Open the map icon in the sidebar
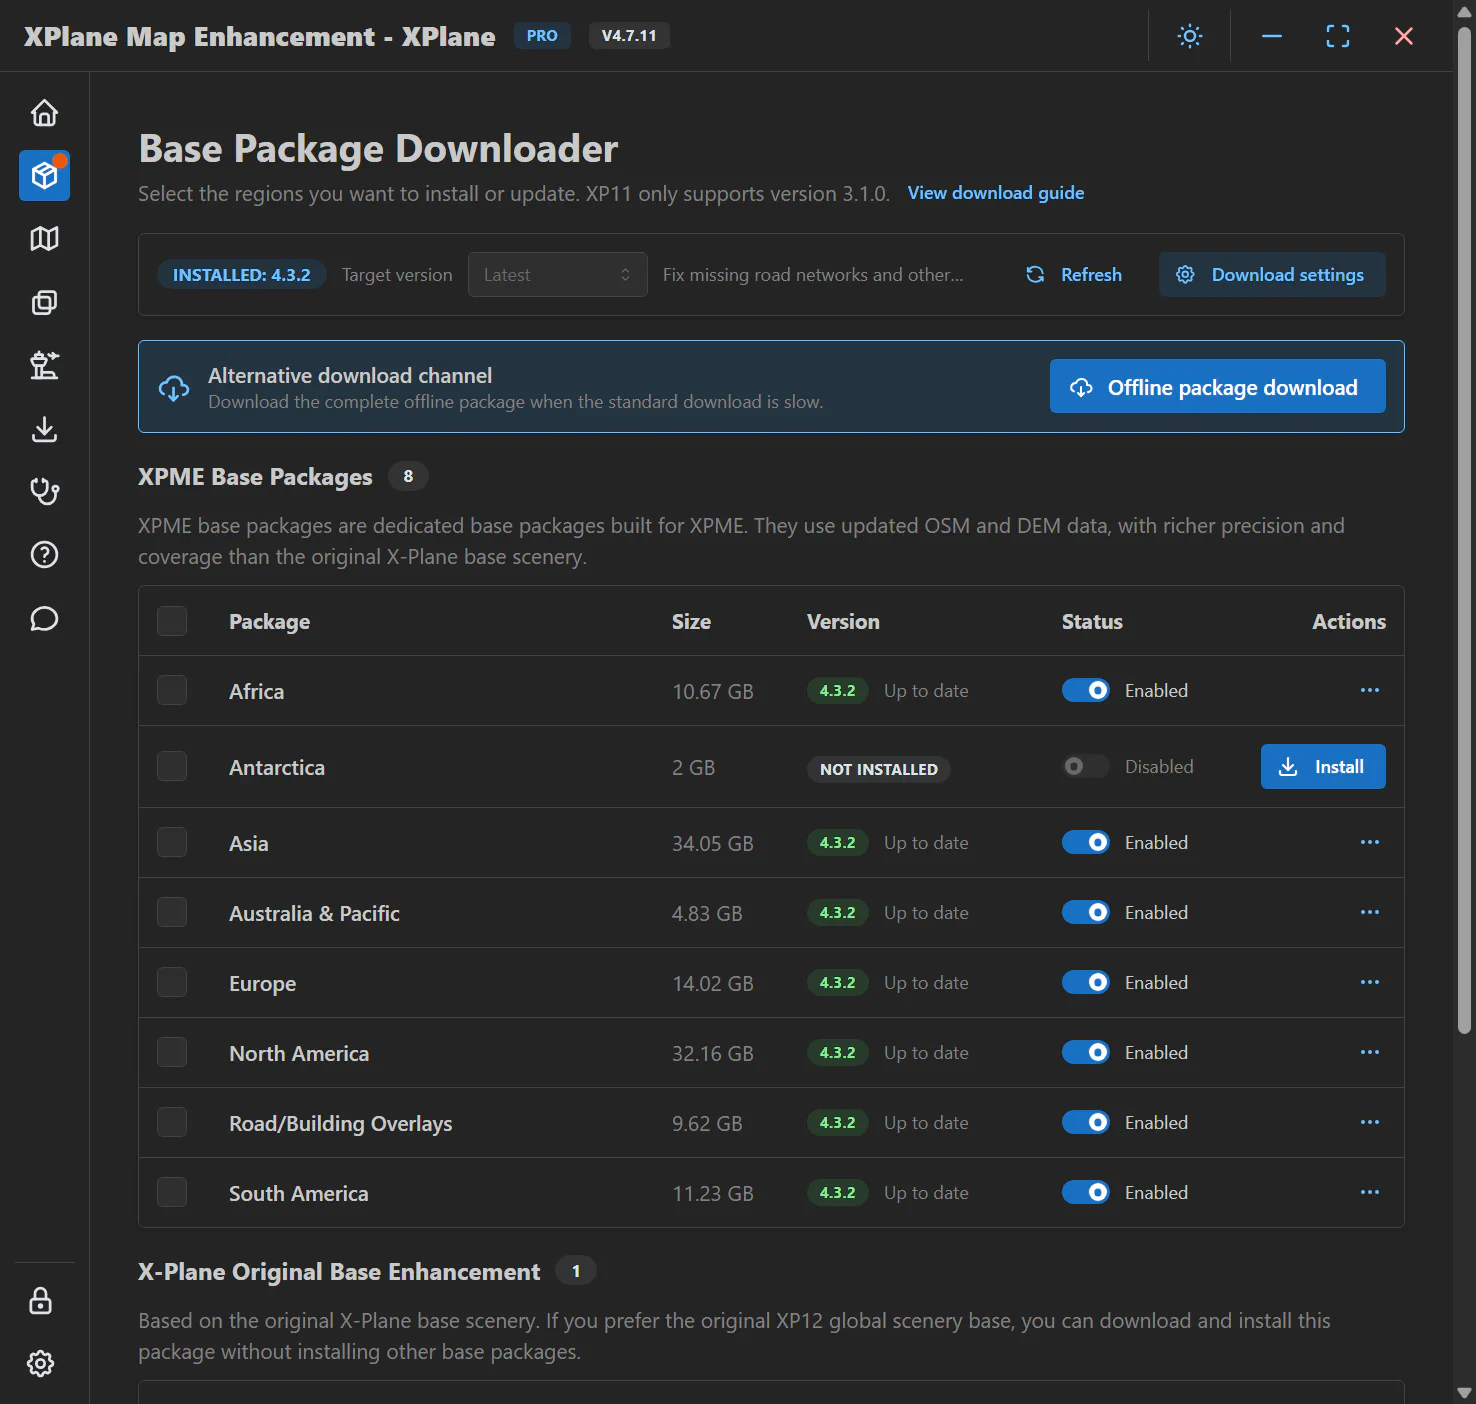The image size is (1476, 1404). (x=44, y=239)
